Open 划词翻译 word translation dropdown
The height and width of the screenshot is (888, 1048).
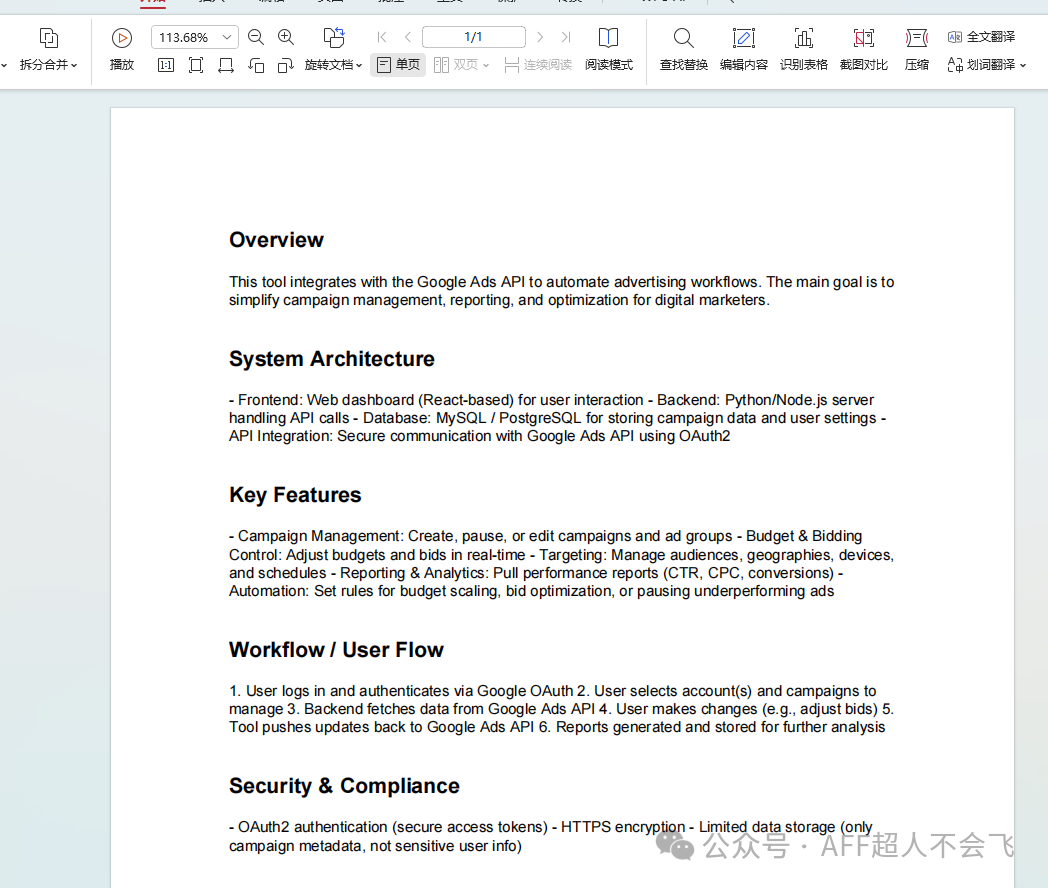[x=987, y=65]
